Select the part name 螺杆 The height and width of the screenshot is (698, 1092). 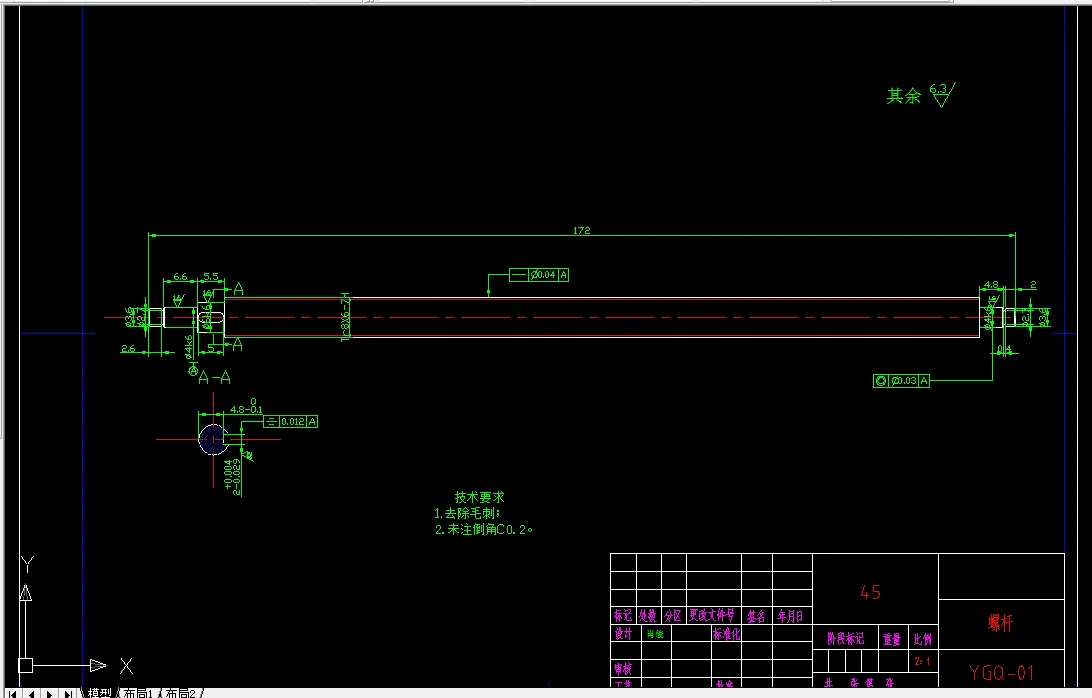(x=1000, y=623)
